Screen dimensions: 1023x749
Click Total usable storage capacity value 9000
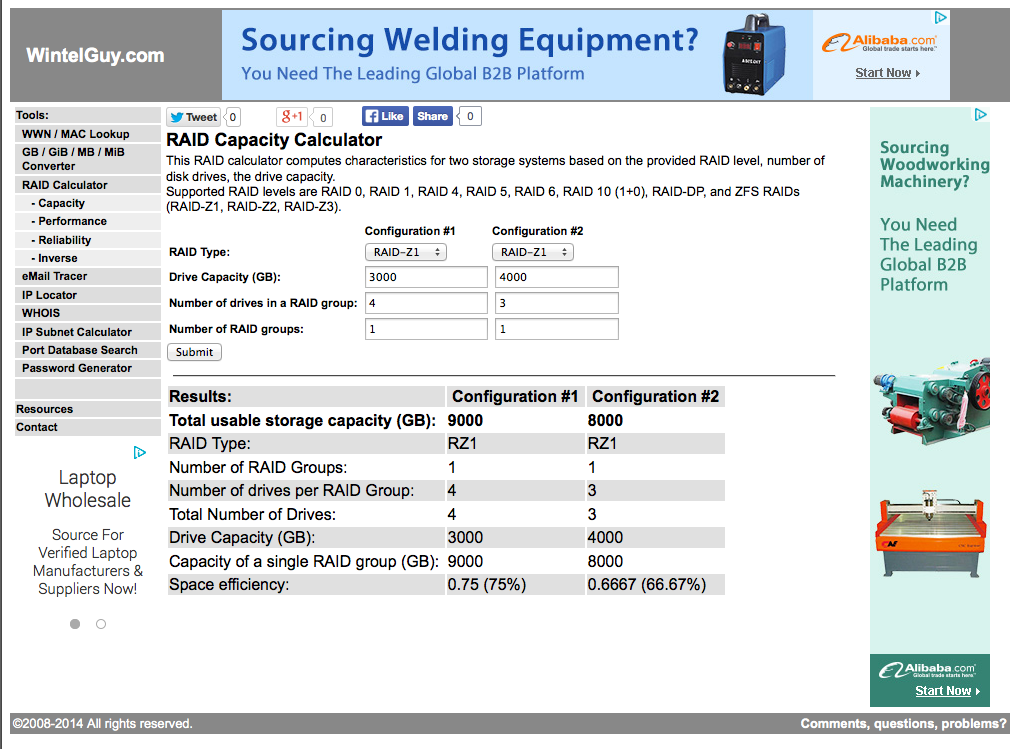[x=465, y=421]
